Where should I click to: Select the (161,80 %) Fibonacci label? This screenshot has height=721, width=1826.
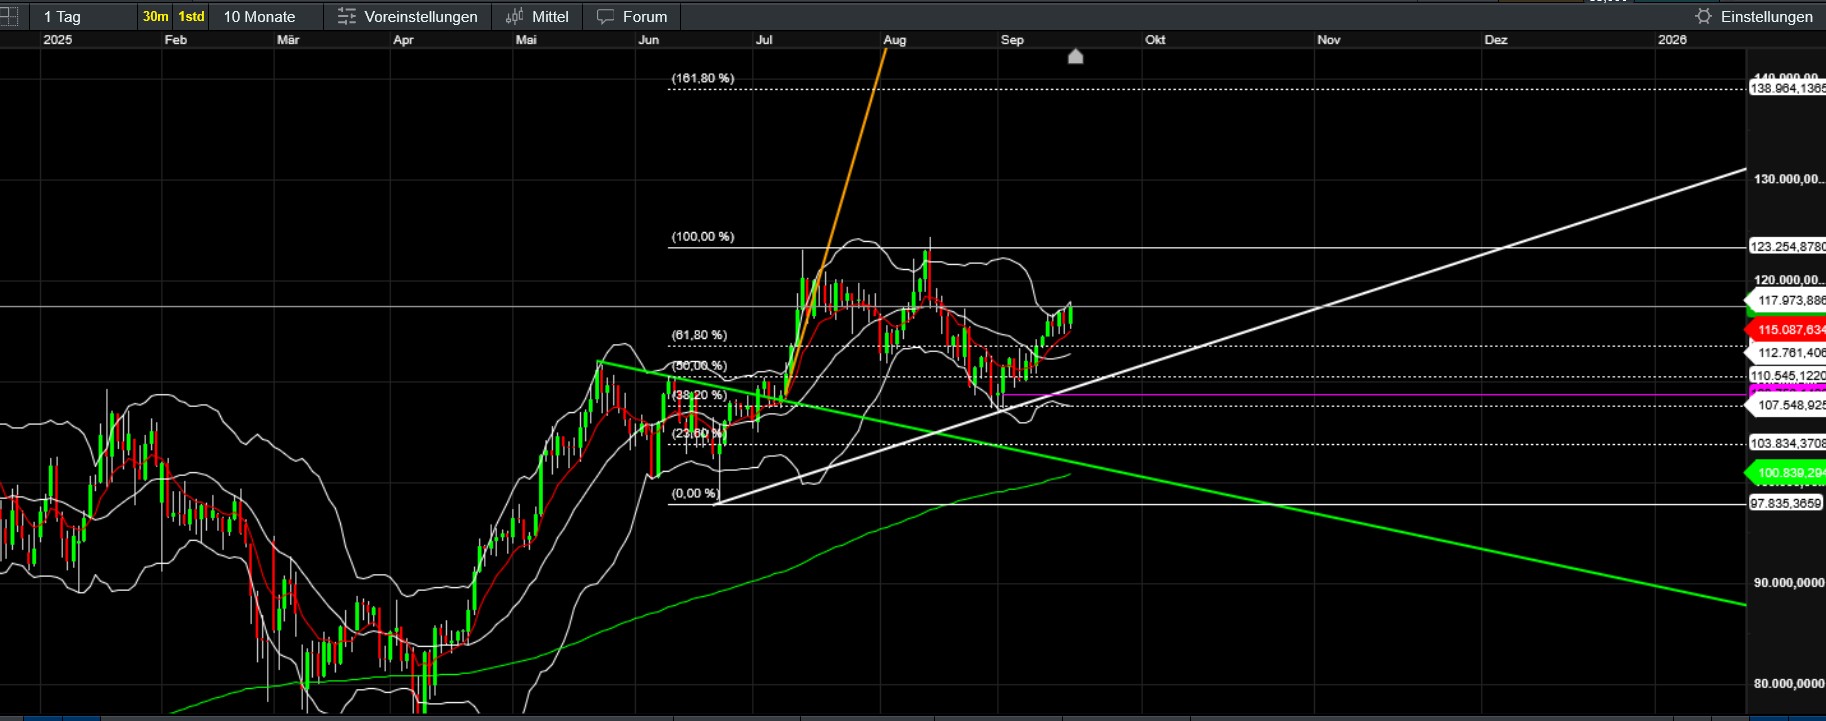703,78
